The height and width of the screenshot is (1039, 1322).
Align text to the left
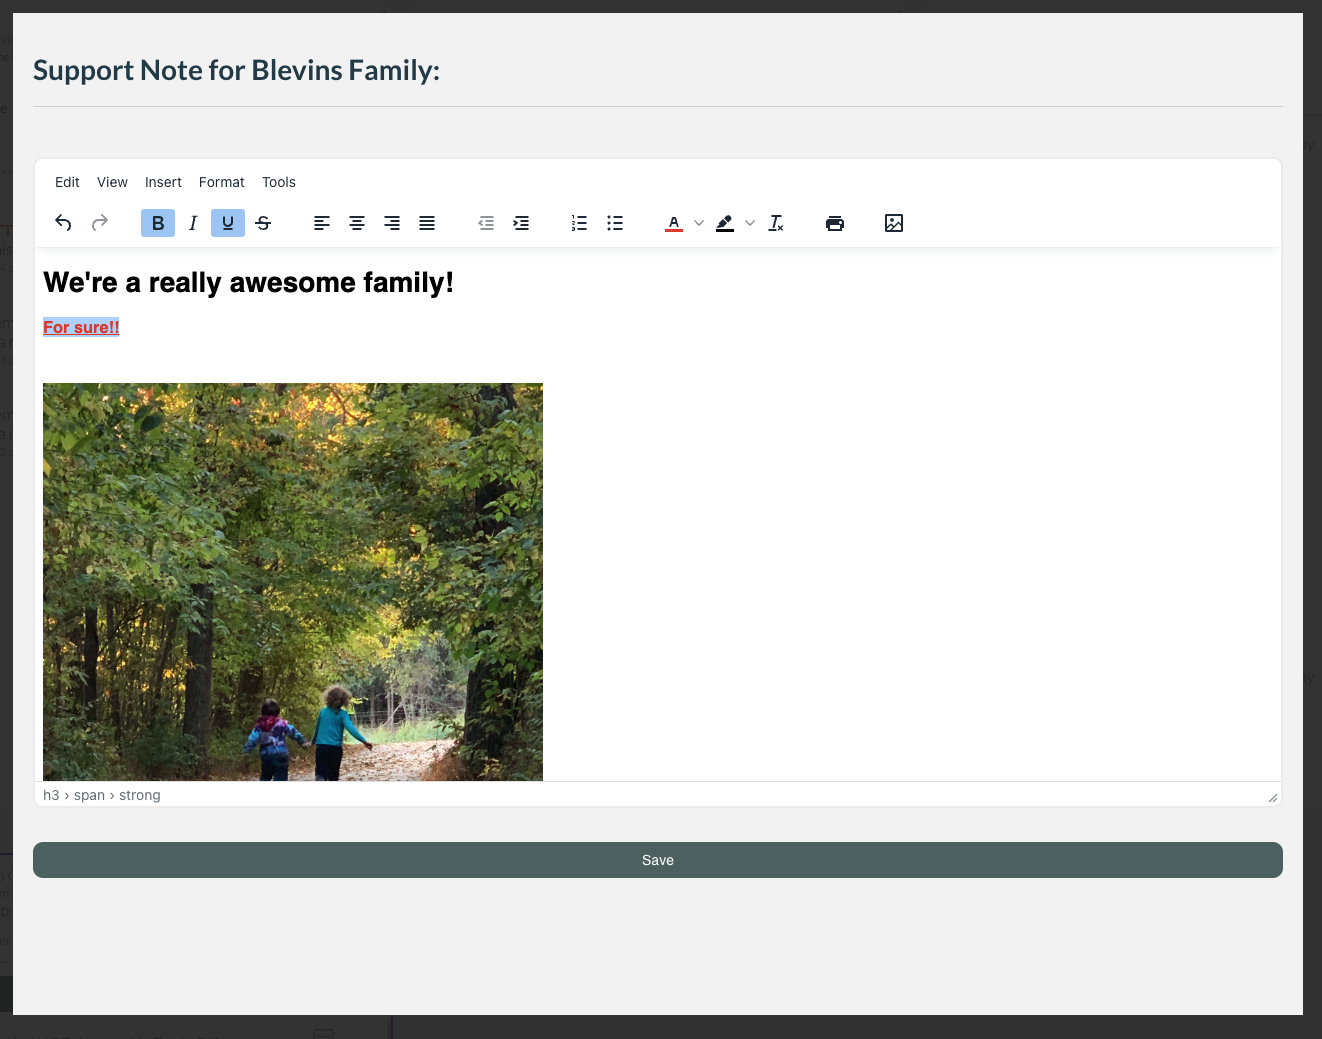coord(322,223)
